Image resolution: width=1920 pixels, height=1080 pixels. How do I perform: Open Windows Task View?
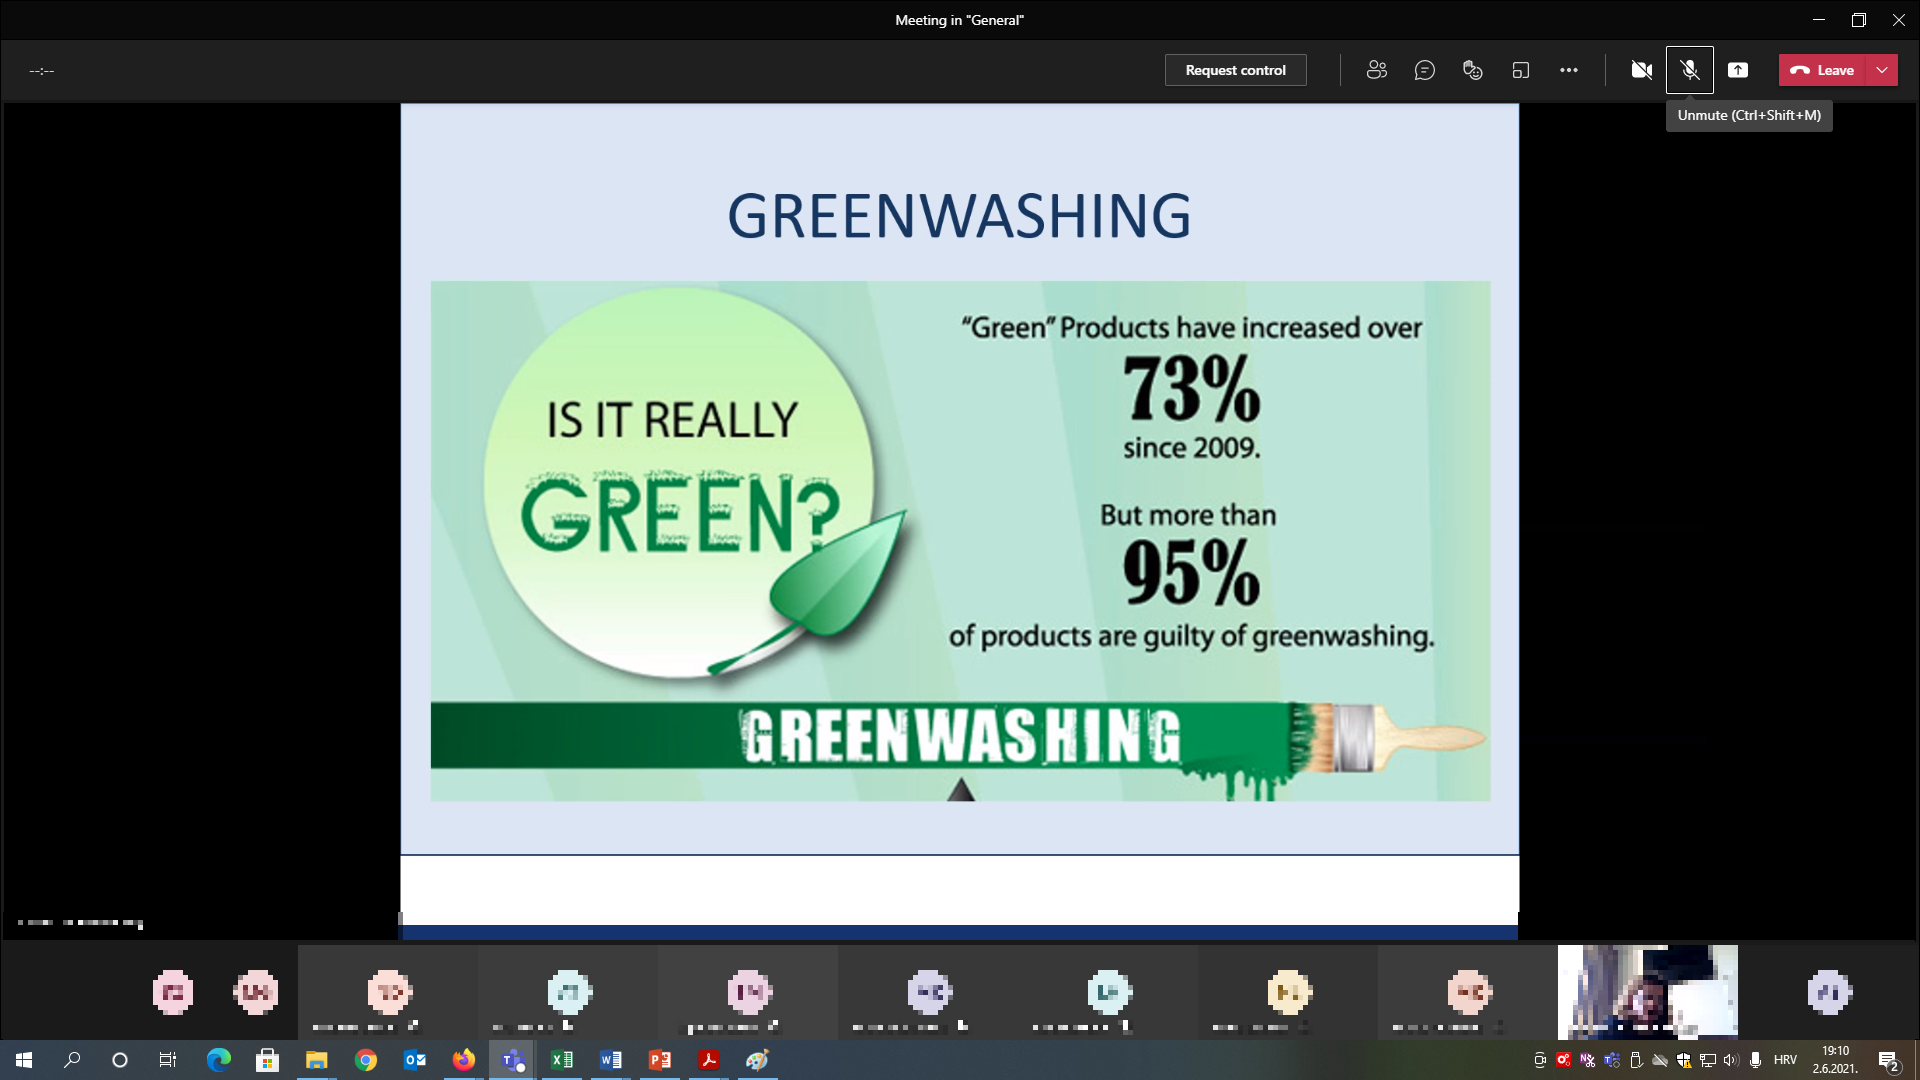coord(168,1060)
